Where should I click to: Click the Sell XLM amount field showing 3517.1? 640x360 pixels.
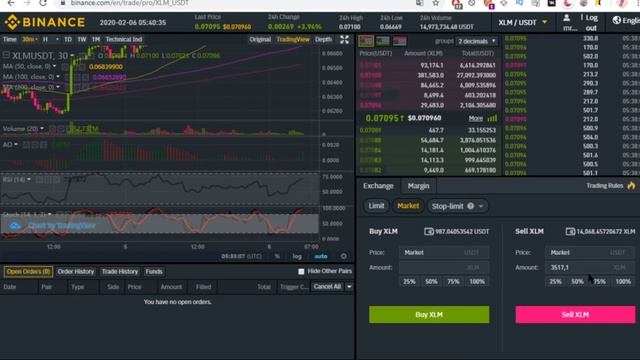(589, 267)
